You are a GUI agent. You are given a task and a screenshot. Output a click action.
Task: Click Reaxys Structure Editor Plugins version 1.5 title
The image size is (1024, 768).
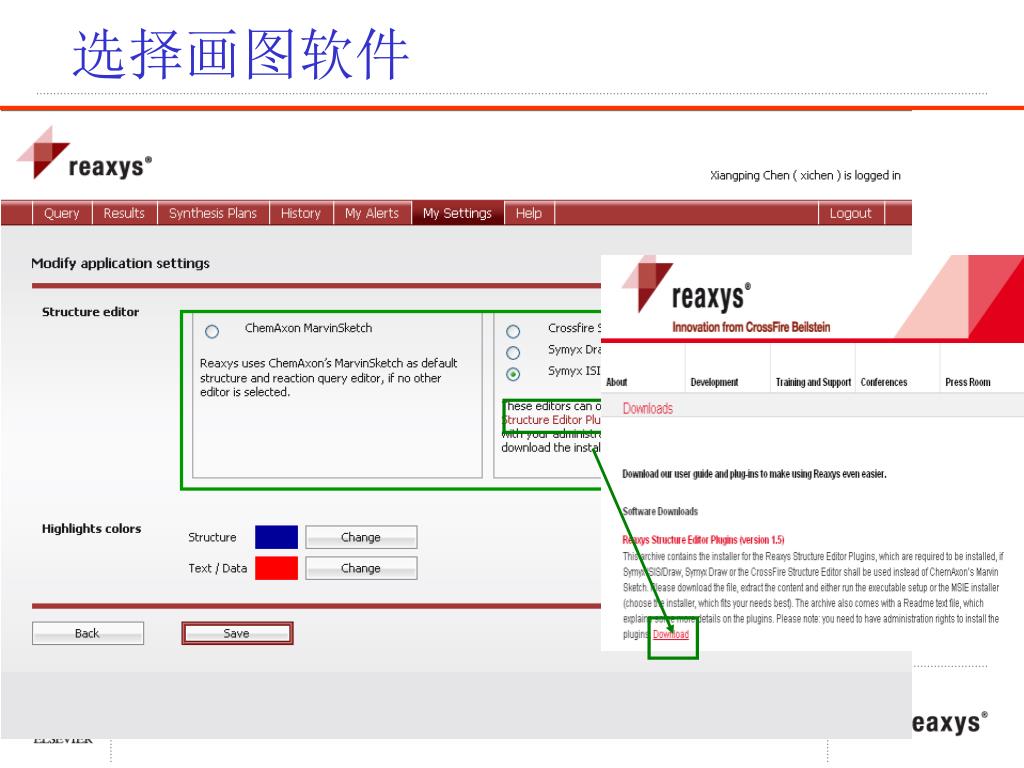[703, 539]
